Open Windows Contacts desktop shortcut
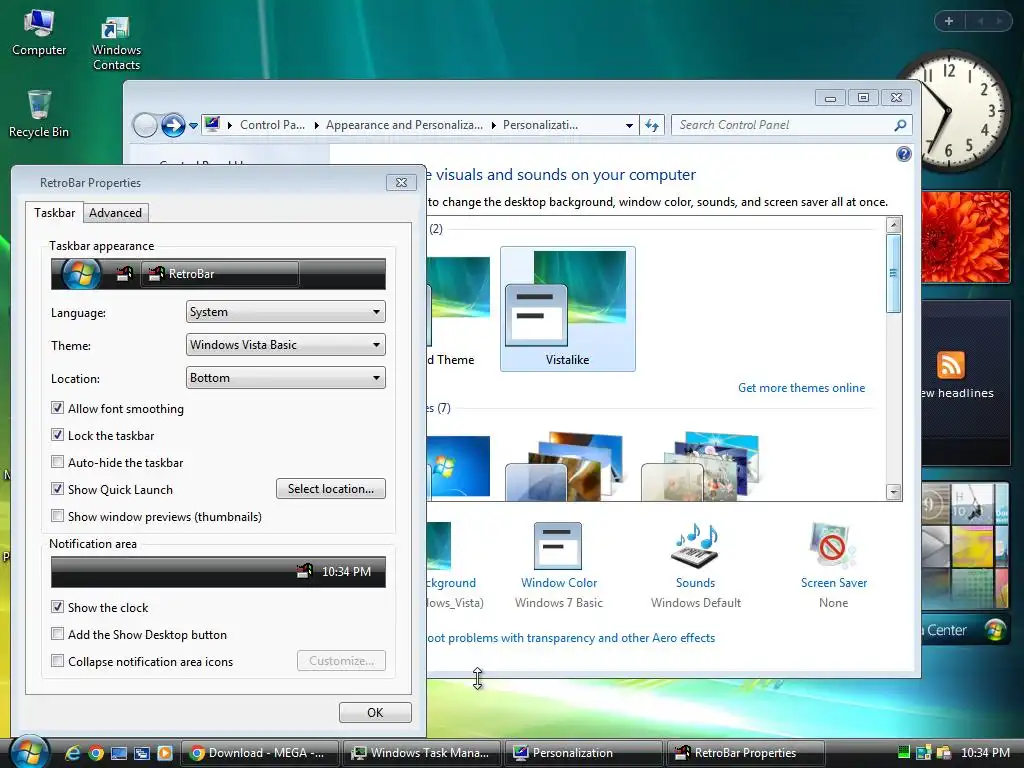Screen dimensions: 1024x768 [116, 43]
